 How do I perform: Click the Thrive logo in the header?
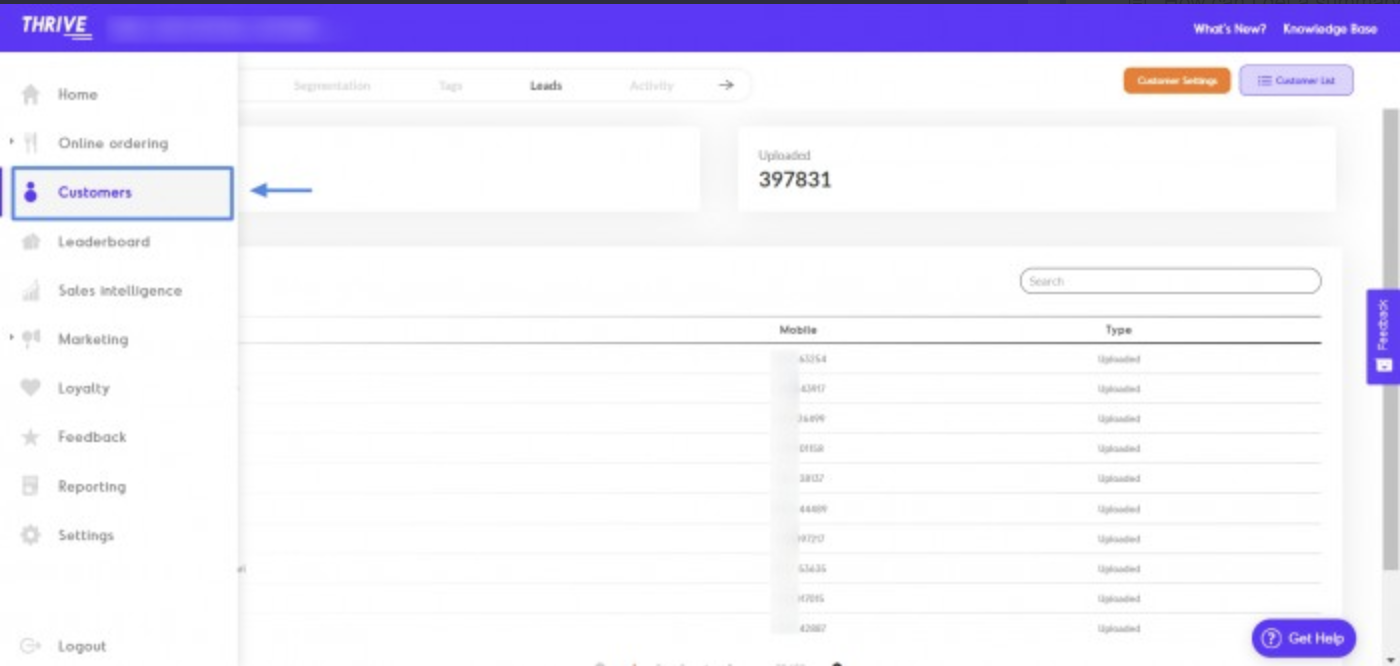coord(57,27)
